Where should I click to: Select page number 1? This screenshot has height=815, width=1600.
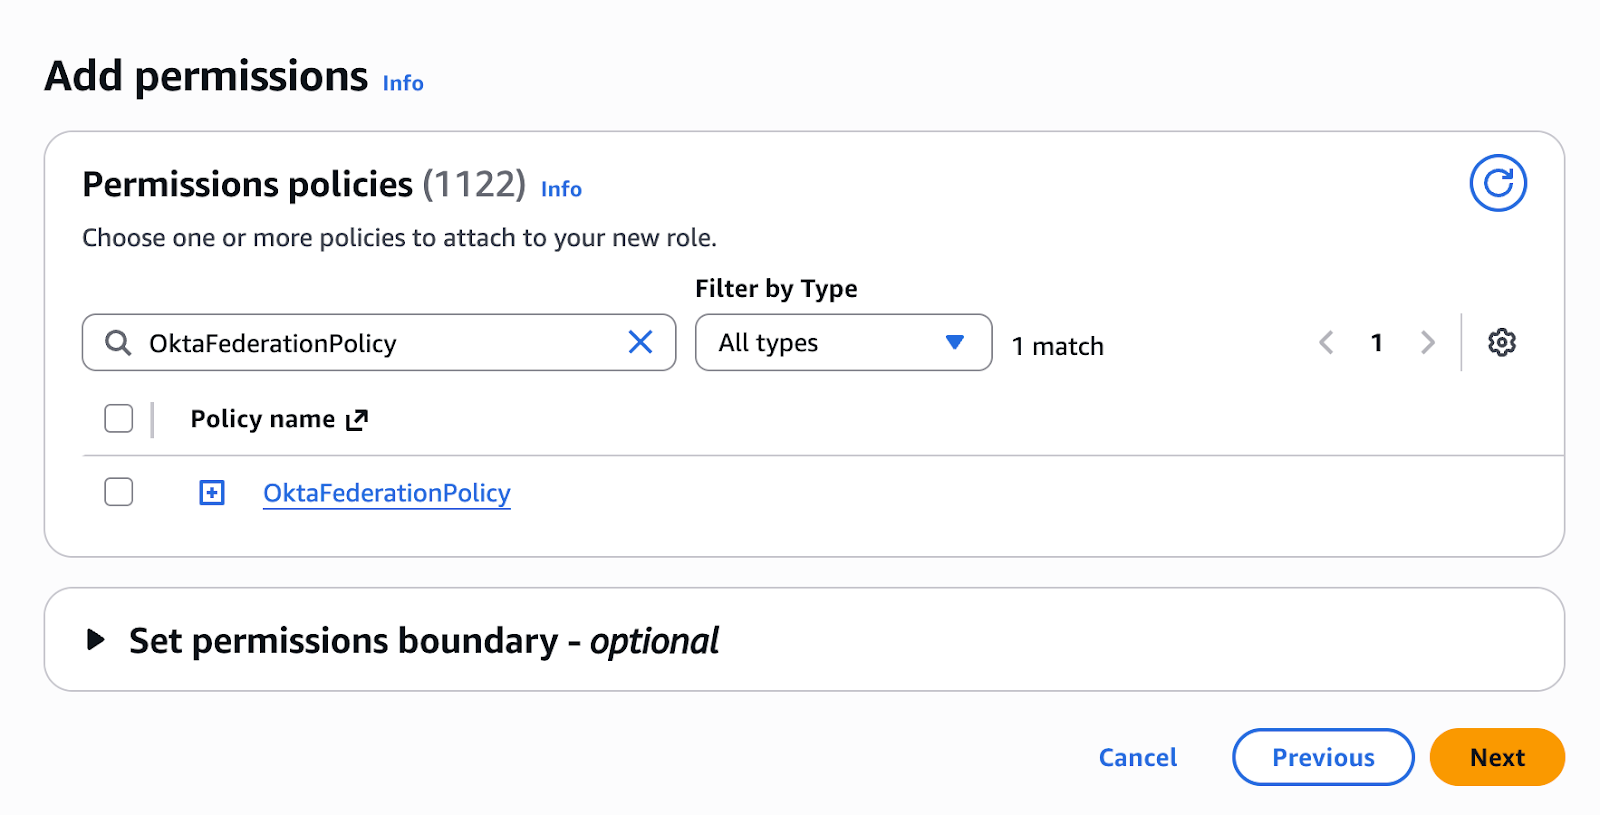[1376, 343]
